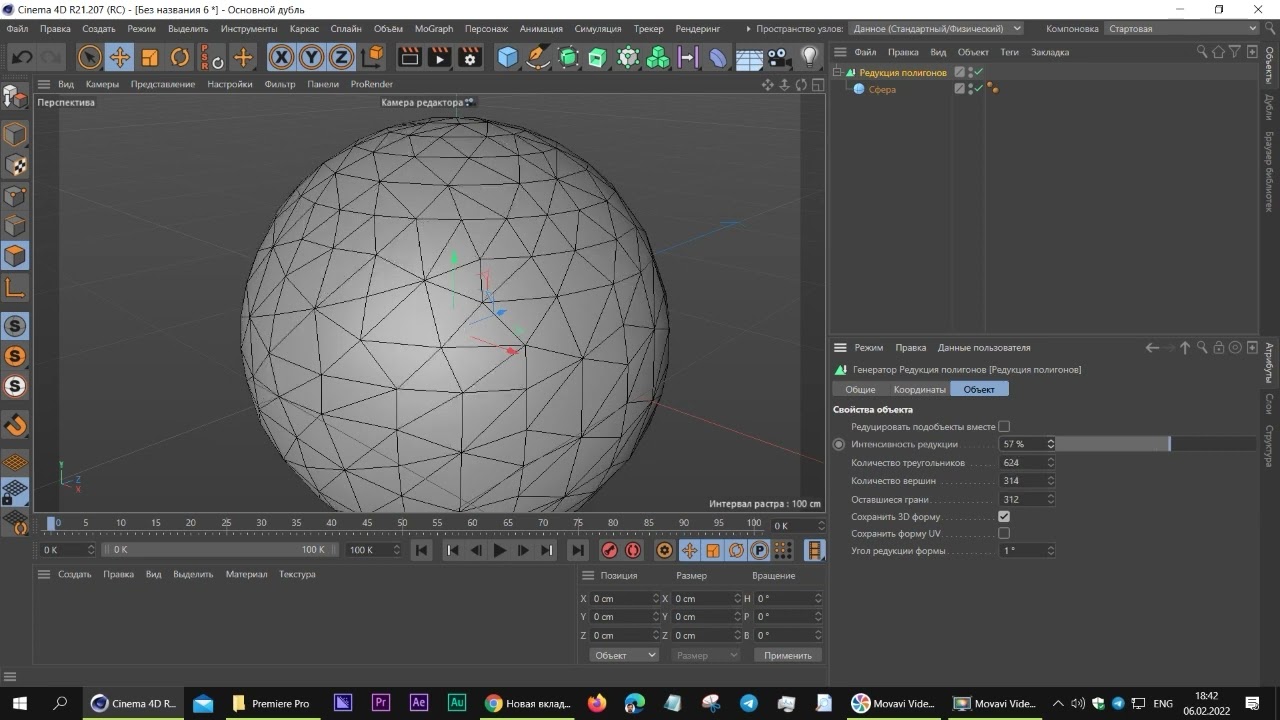The height and width of the screenshot is (720, 1280).
Task: Toggle X axis lock
Action: click(282, 57)
